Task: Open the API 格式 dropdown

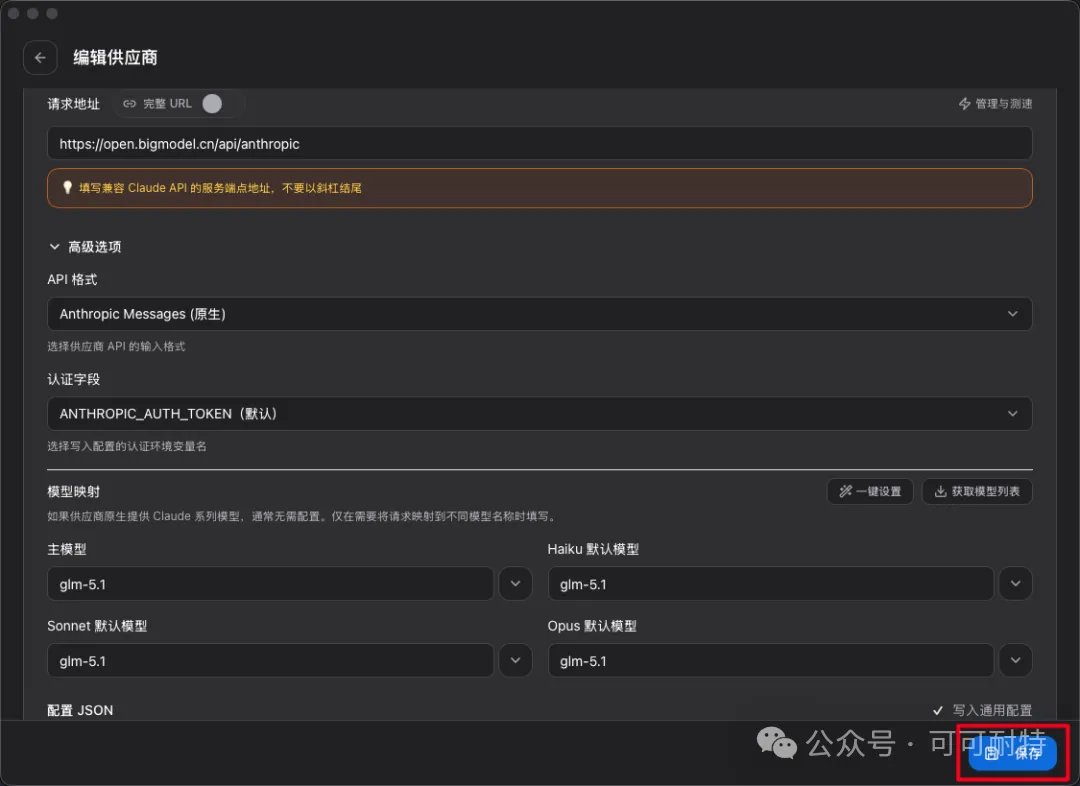Action: (x=539, y=314)
